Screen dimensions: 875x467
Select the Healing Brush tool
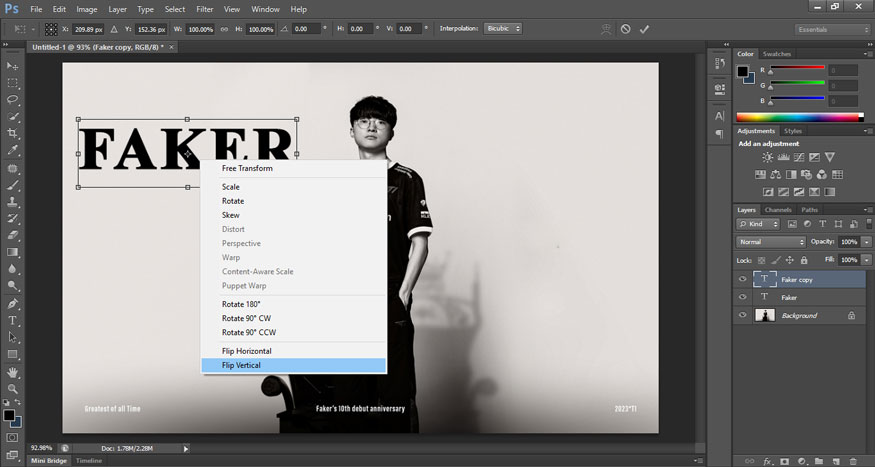[x=12, y=168]
